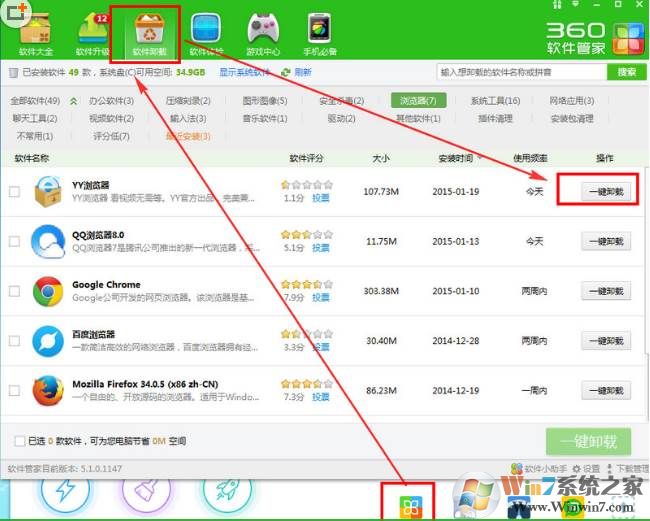
Task: Click the Google Chrome browser icon
Action: [47, 292]
